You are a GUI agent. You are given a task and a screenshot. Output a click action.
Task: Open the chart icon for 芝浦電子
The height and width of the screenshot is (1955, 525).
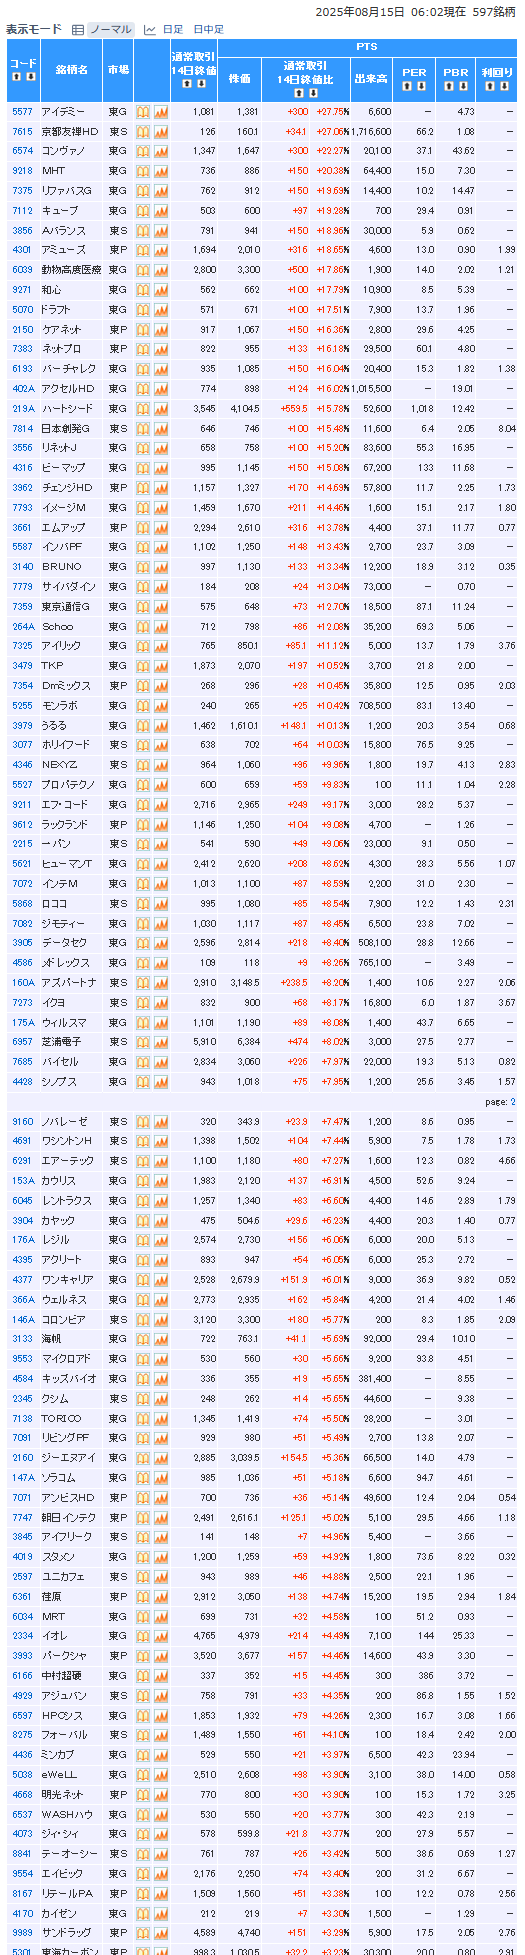click(161, 1042)
